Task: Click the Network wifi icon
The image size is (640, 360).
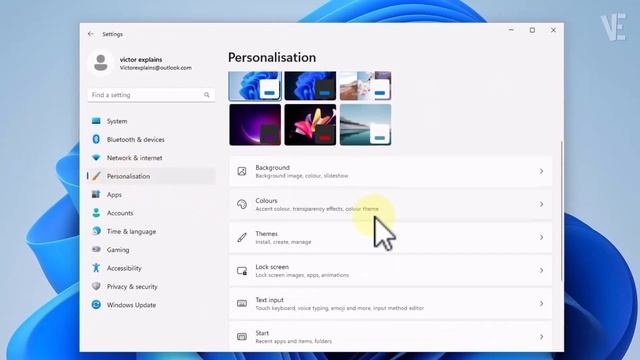Action: (96, 158)
